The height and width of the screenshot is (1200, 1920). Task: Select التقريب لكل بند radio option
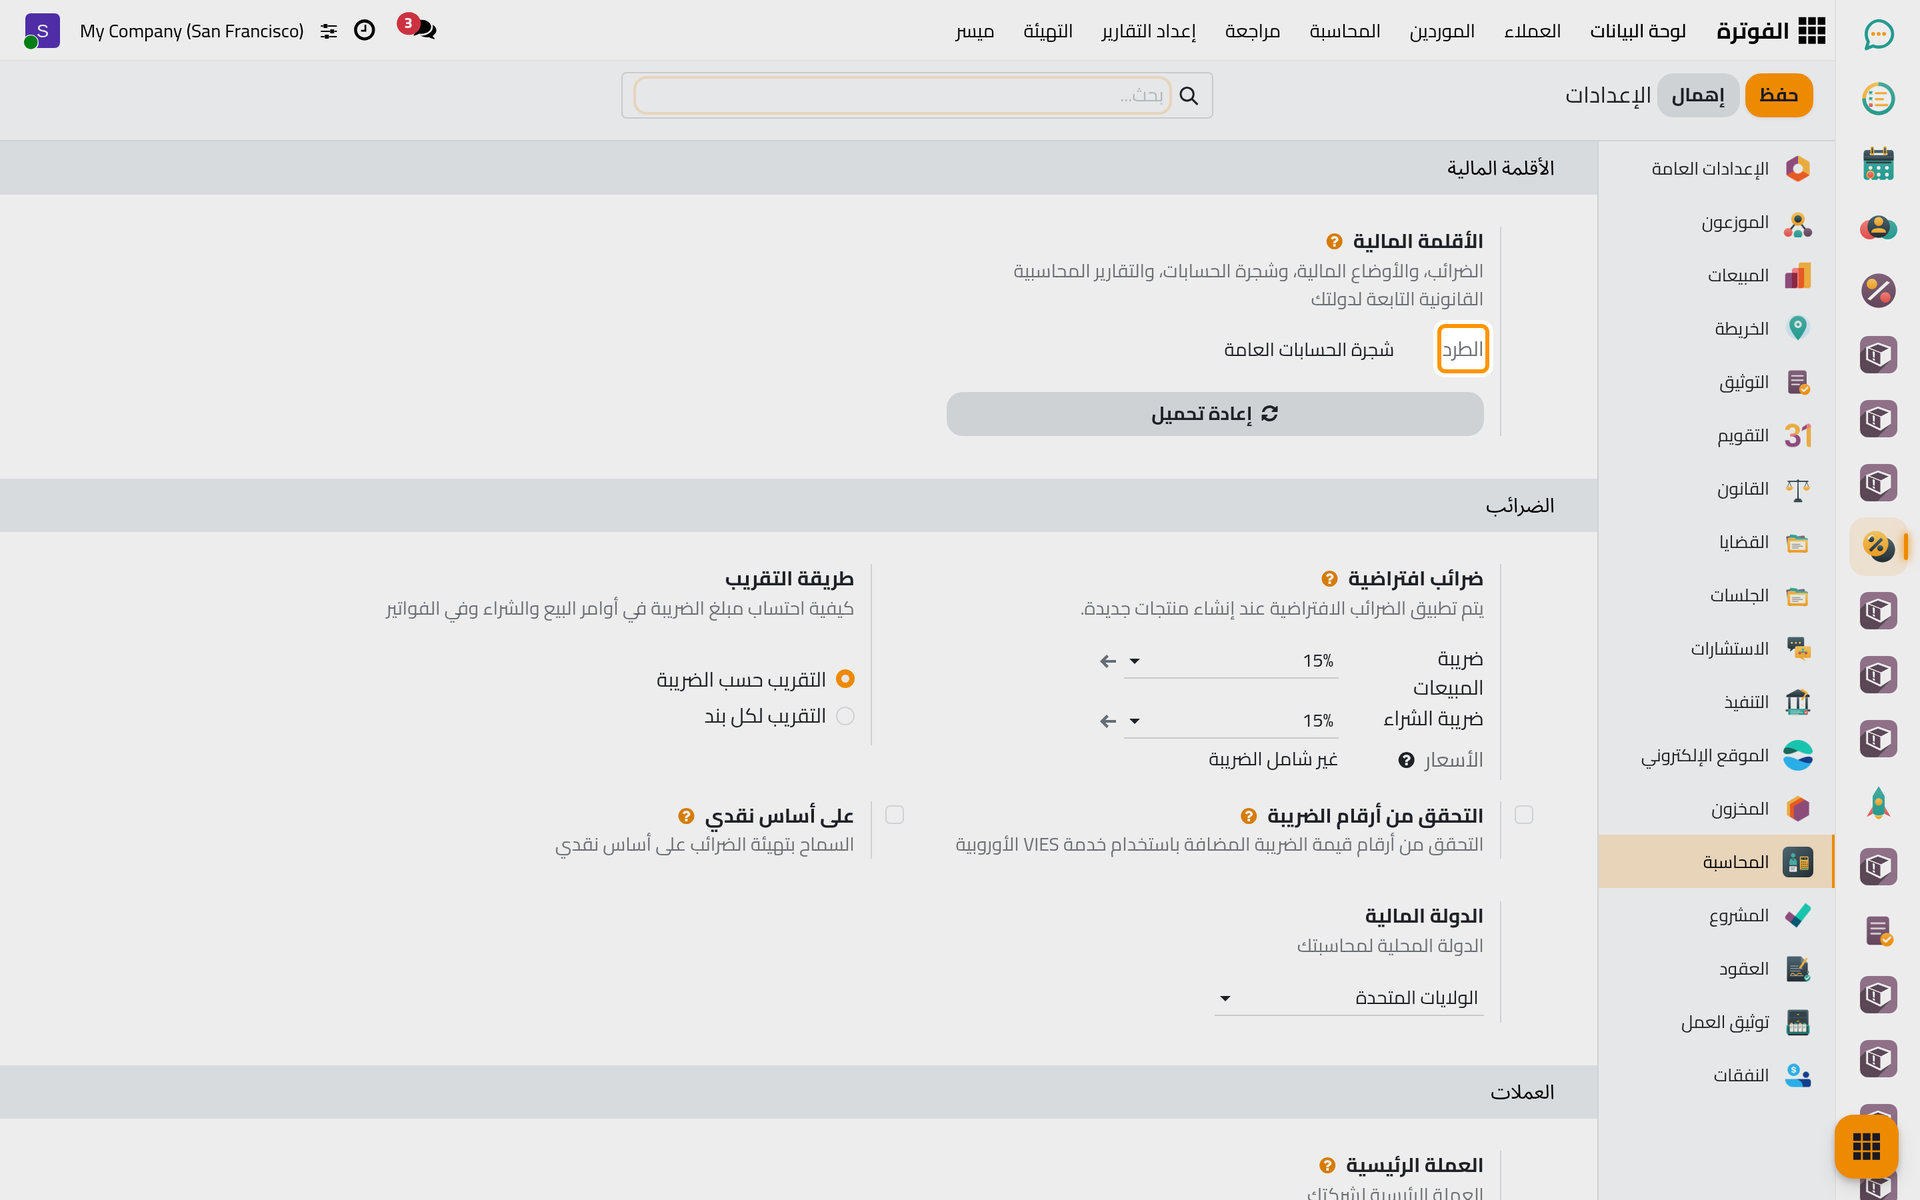[845, 716]
